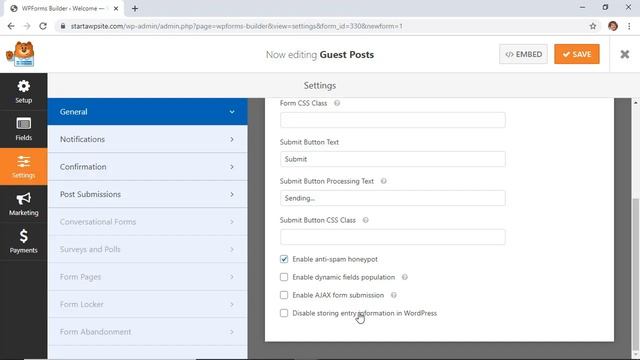Open the Surveys and Polls tab
640x360 pixels.
(147, 249)
